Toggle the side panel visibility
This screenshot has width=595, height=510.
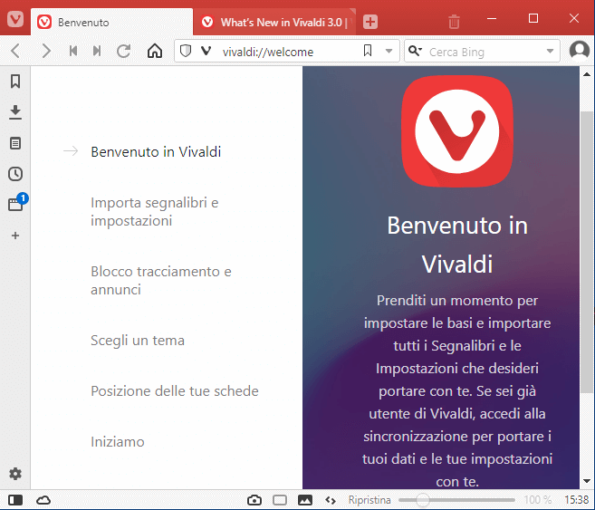(x=15, y=500)
